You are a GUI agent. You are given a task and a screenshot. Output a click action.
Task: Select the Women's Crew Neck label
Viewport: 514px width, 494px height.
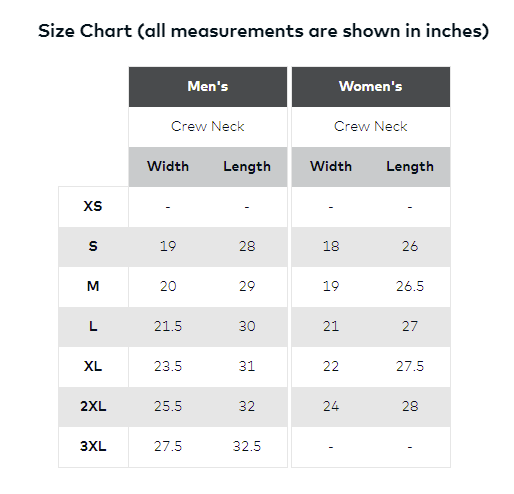(x=371, y=127)
